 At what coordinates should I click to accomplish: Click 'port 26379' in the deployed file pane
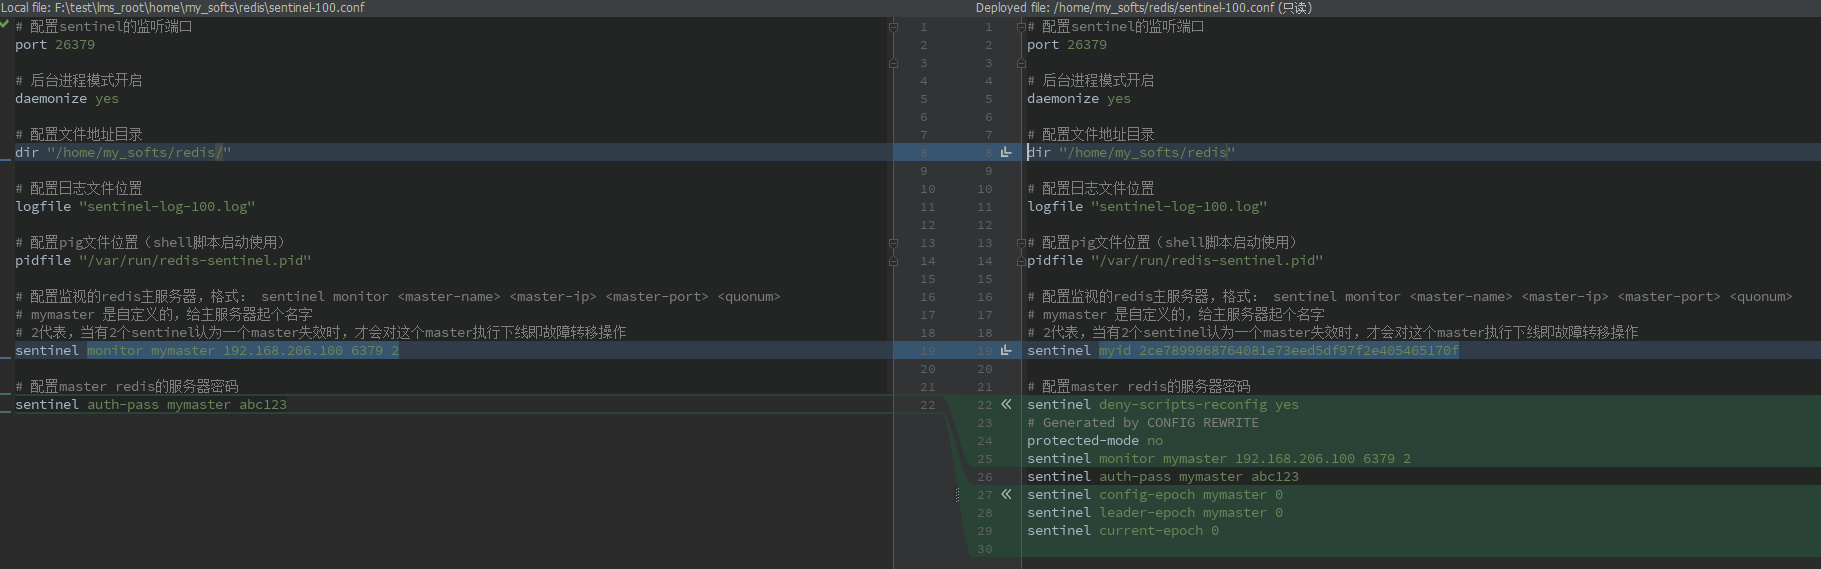[x=1067, y=44]
